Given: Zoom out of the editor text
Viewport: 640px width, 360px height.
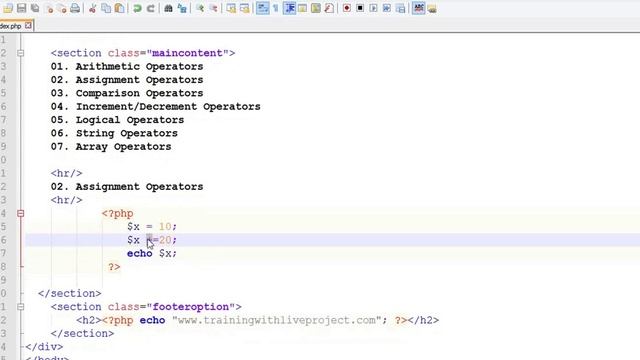Looking at the screenshot, I should 213,8.
